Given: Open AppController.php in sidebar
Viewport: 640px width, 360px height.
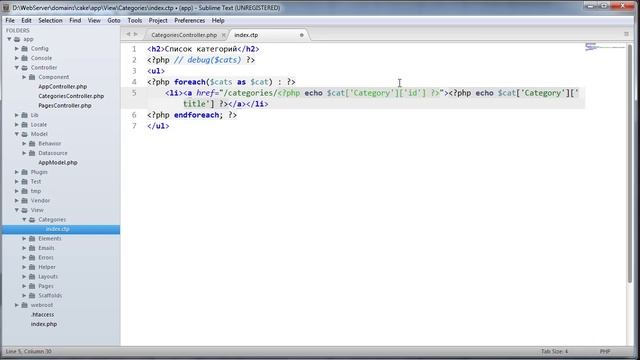Looking at the screenshot, I should pyautogui.click(x=62, y=87).
